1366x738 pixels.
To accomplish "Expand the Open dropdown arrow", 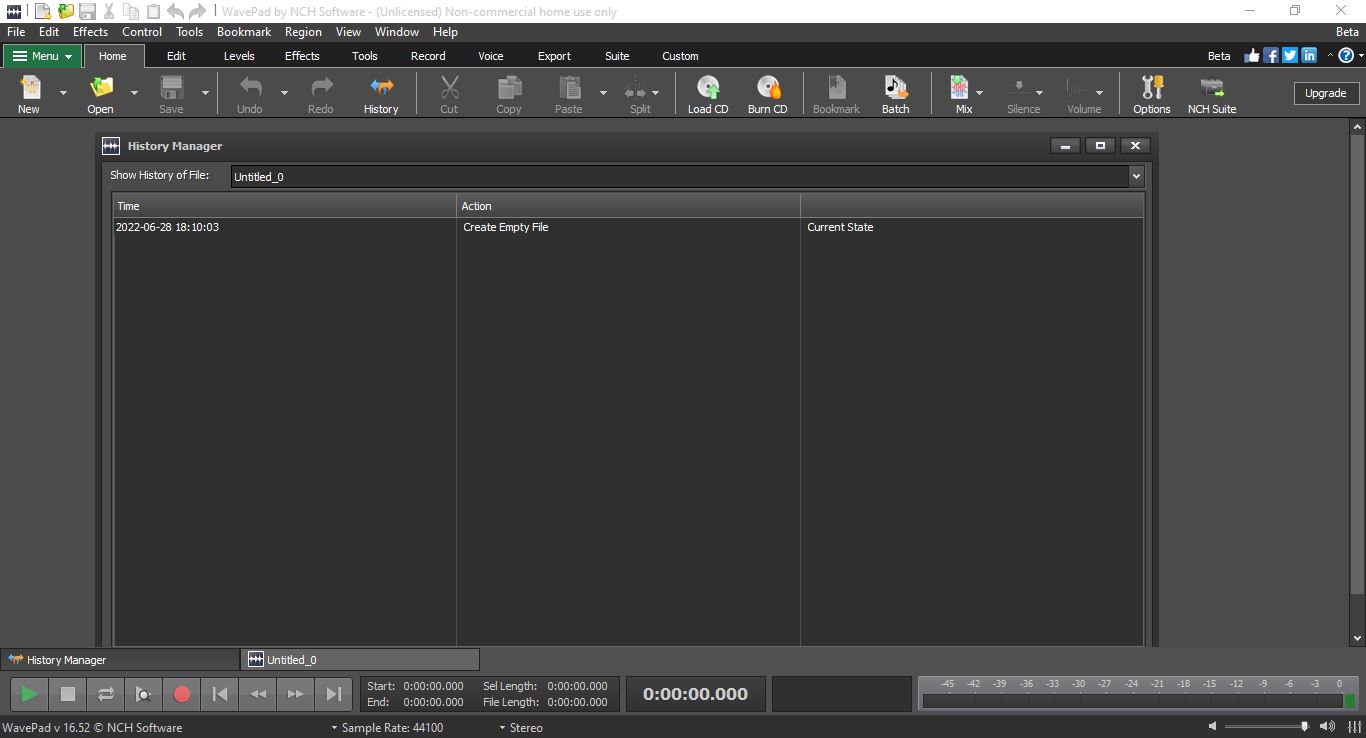I will pos(134,93).
